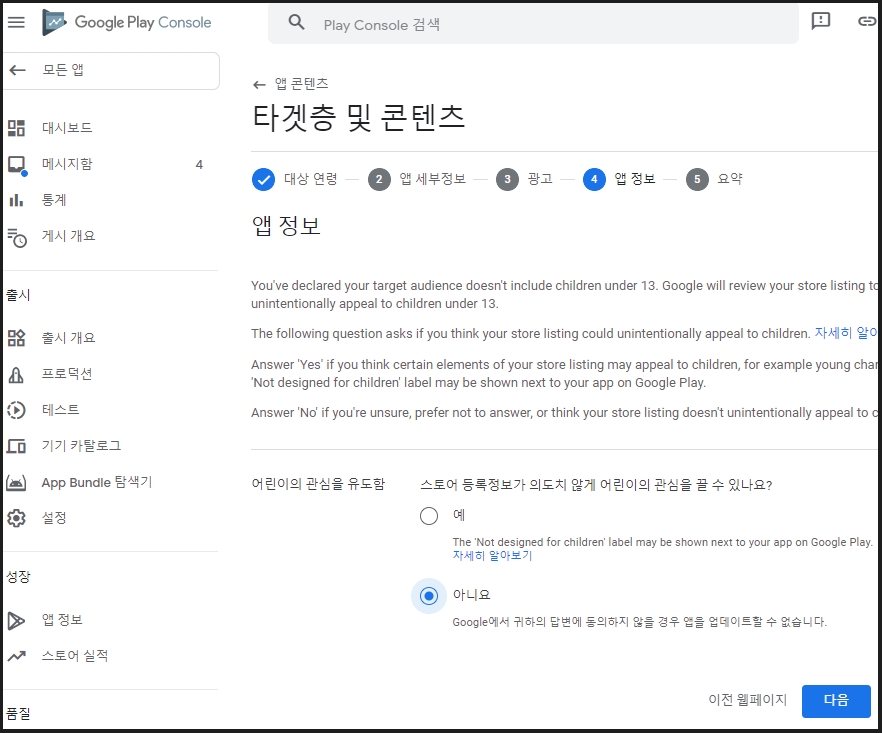The image size is (882, 733).
Task: Click the 대시보드 dashboard icon
Action: pyautogui.click(x=16, y=128)
